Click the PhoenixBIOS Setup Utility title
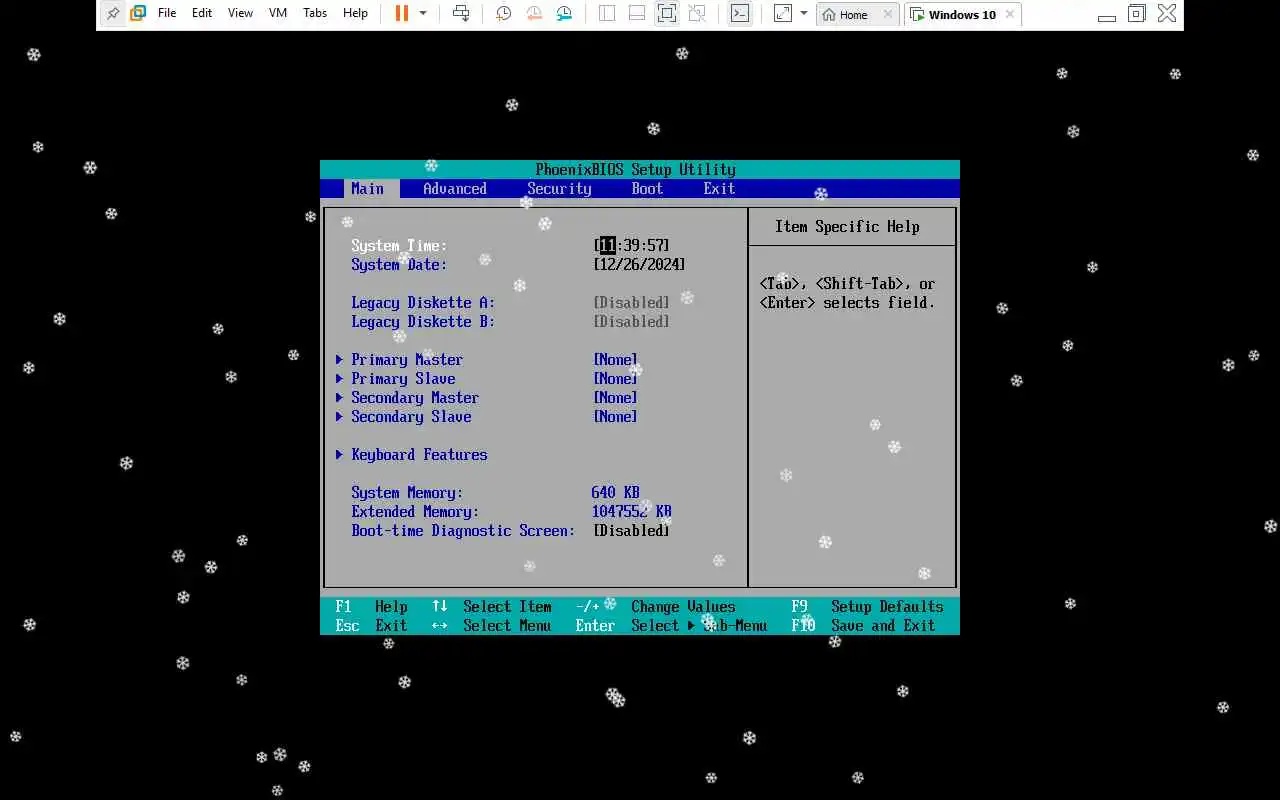The height and width of the screenshot is (800, 1280). pyautogui.click(x=635, y=169)
